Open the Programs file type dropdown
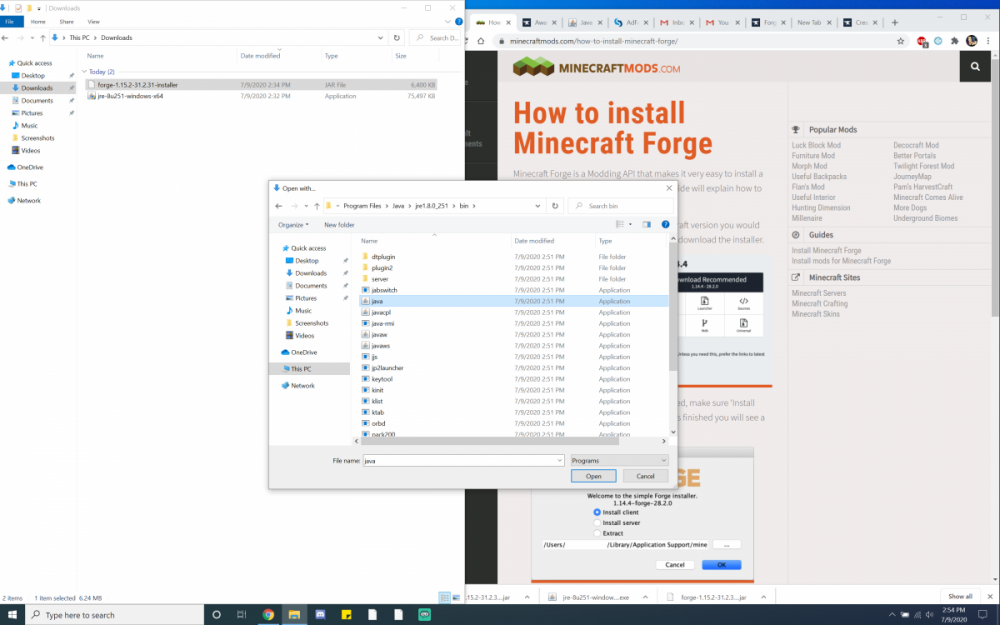1000x625 pixels. click(618, 460)
